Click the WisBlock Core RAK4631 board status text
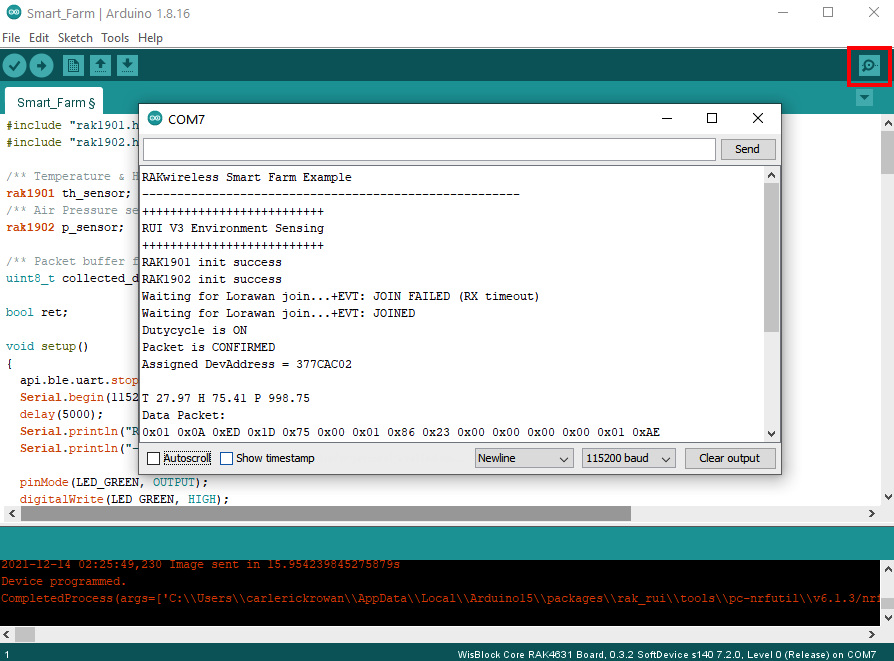The height and width of the screenshot is (661, 894). 667,655
